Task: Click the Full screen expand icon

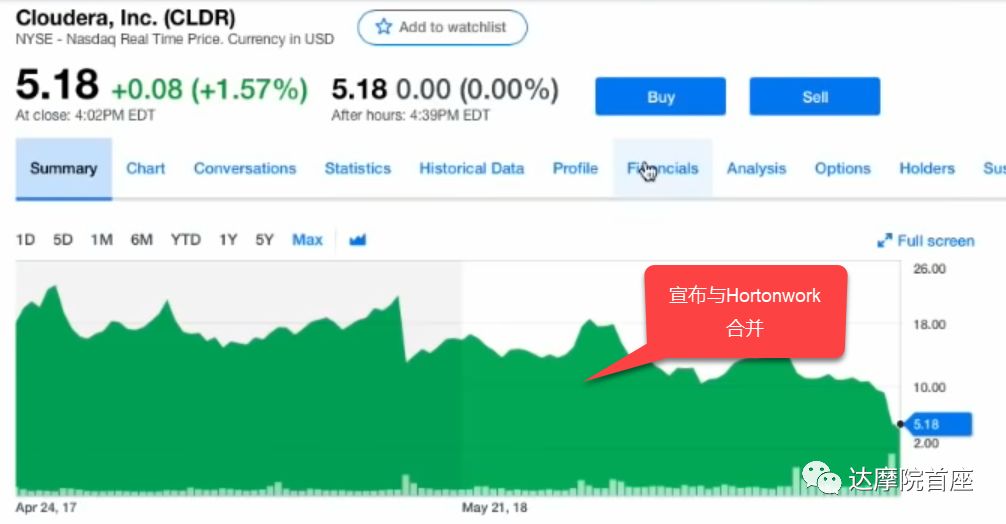Action: pyautogui.click(x=884, y=241)
